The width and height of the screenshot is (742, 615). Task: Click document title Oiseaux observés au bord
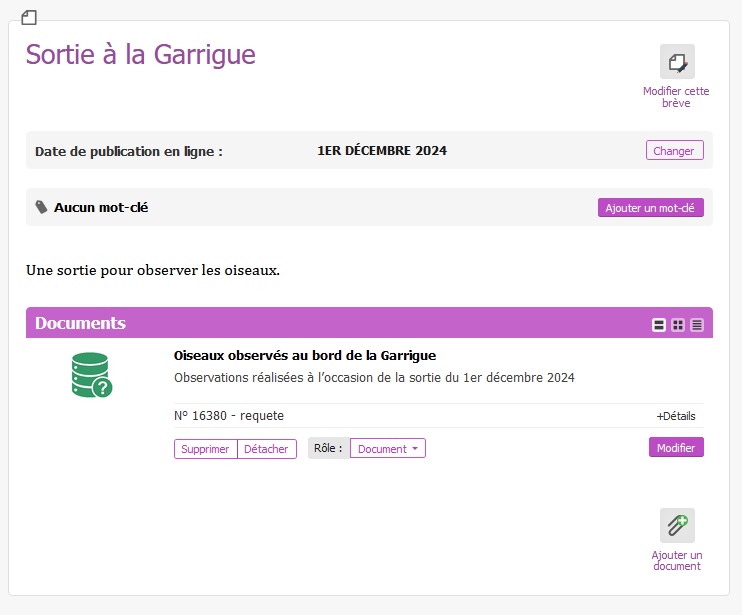pos(305,355)
